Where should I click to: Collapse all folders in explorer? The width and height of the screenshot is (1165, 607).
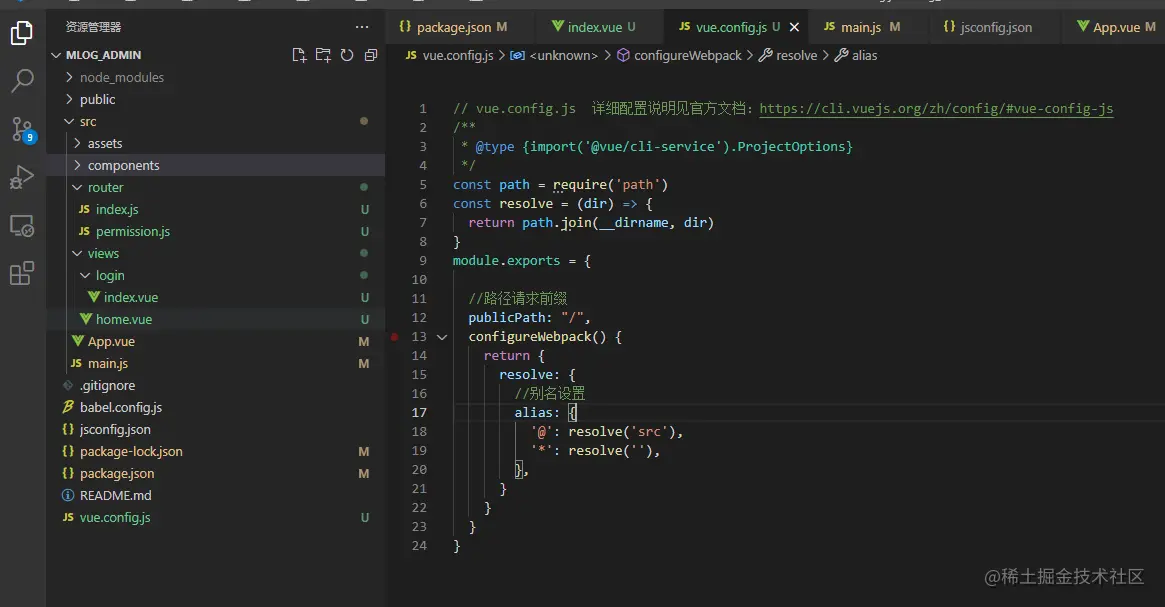371,55
